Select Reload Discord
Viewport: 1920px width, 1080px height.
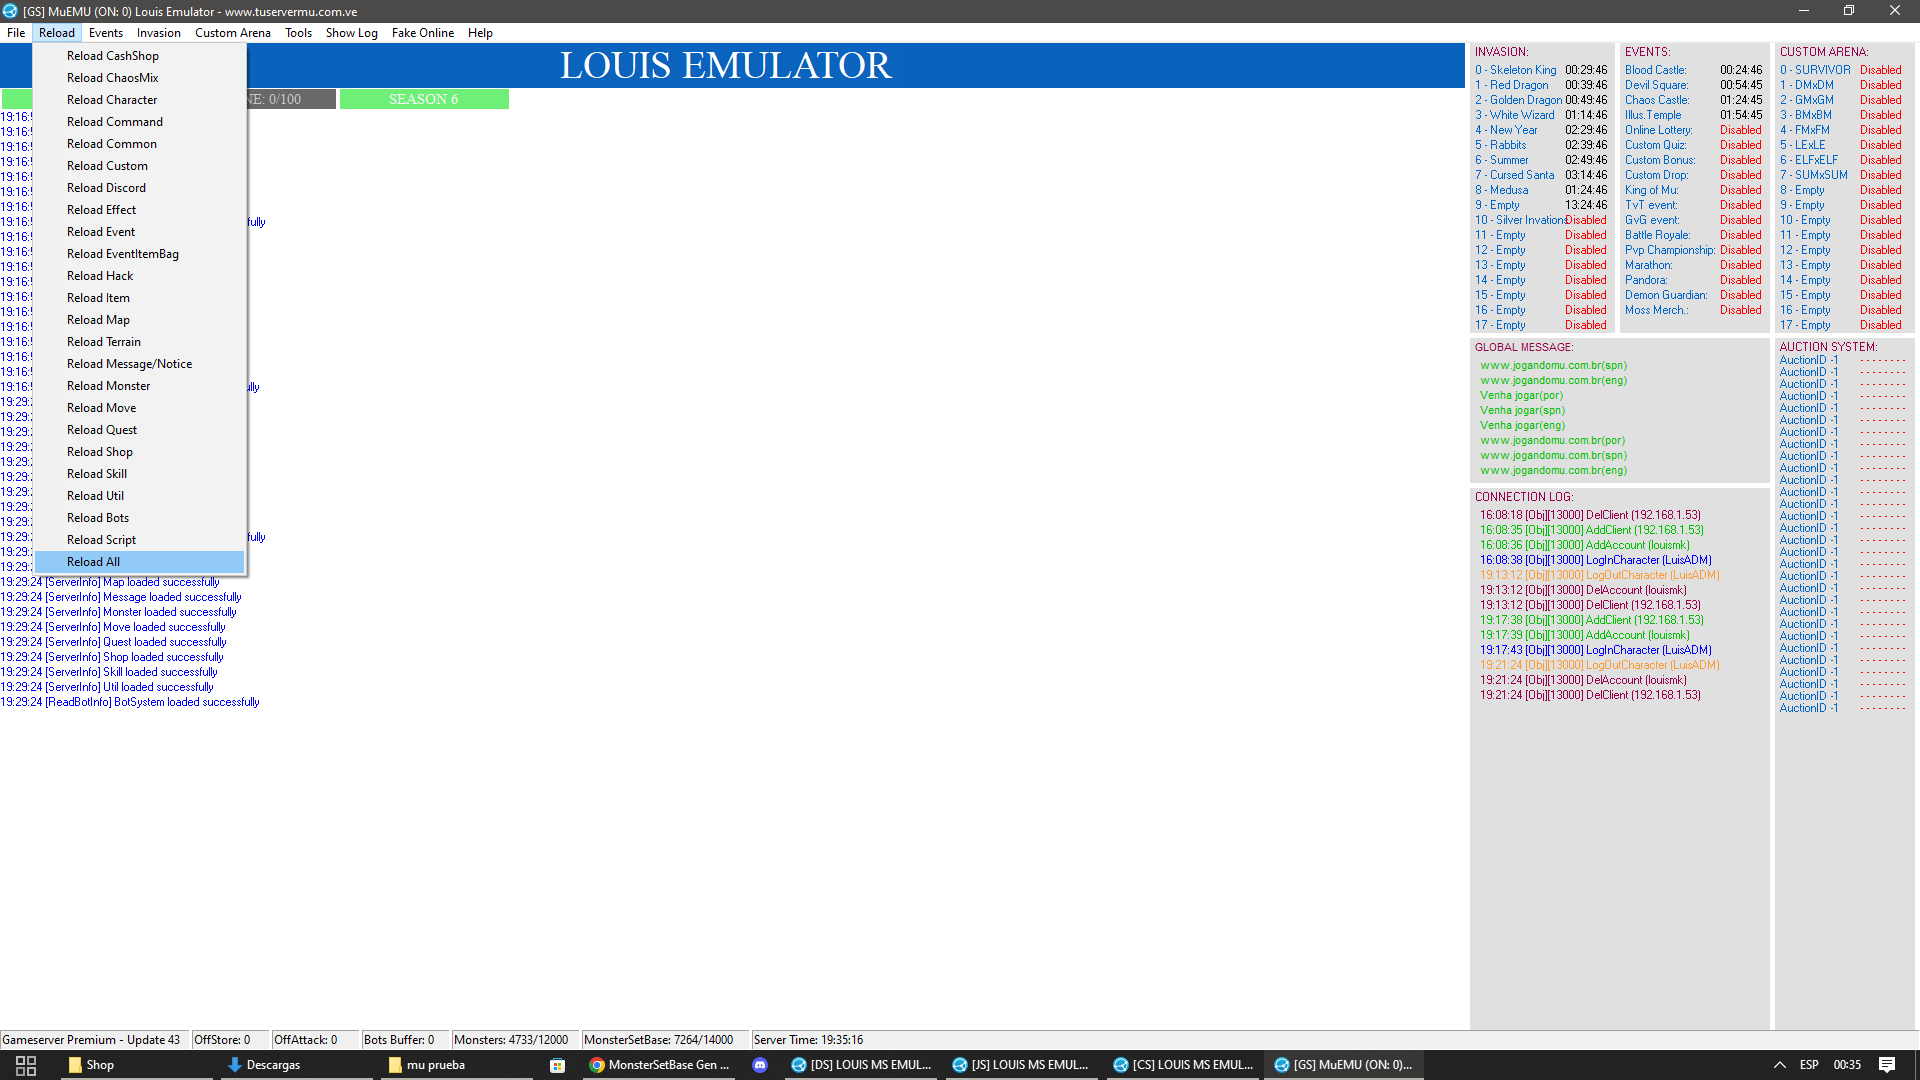coord(140,188)
